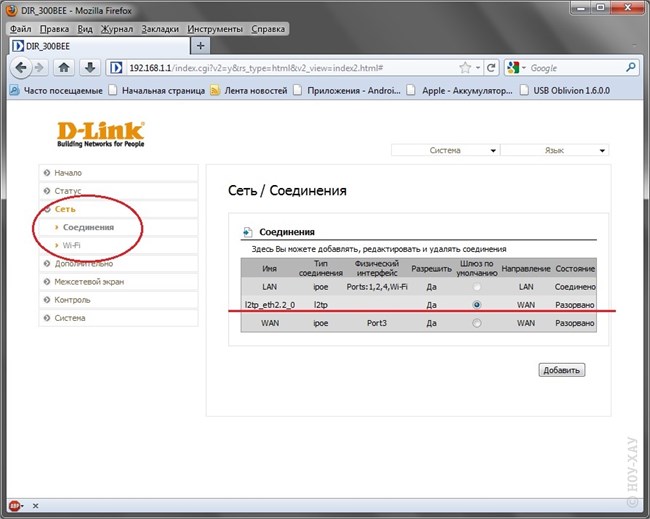
Task: Click the Ports:1,2,4,Wi-Fi cell
Action: pyautogui.click(x=377, y=287)
